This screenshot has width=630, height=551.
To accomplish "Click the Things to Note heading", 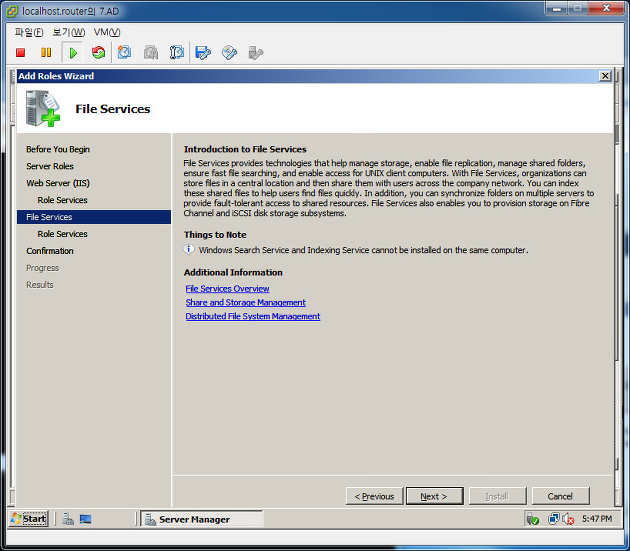I will [215, 235].
